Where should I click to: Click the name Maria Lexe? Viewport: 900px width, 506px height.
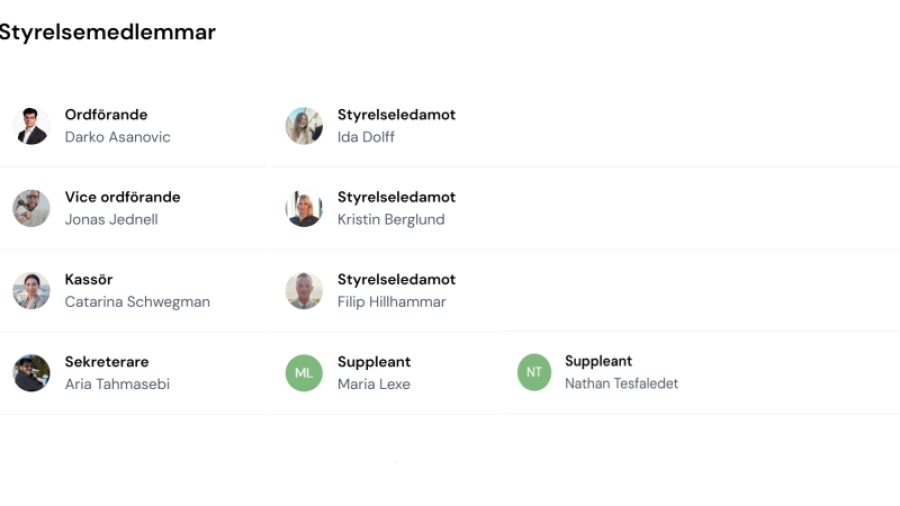point(374,384)
